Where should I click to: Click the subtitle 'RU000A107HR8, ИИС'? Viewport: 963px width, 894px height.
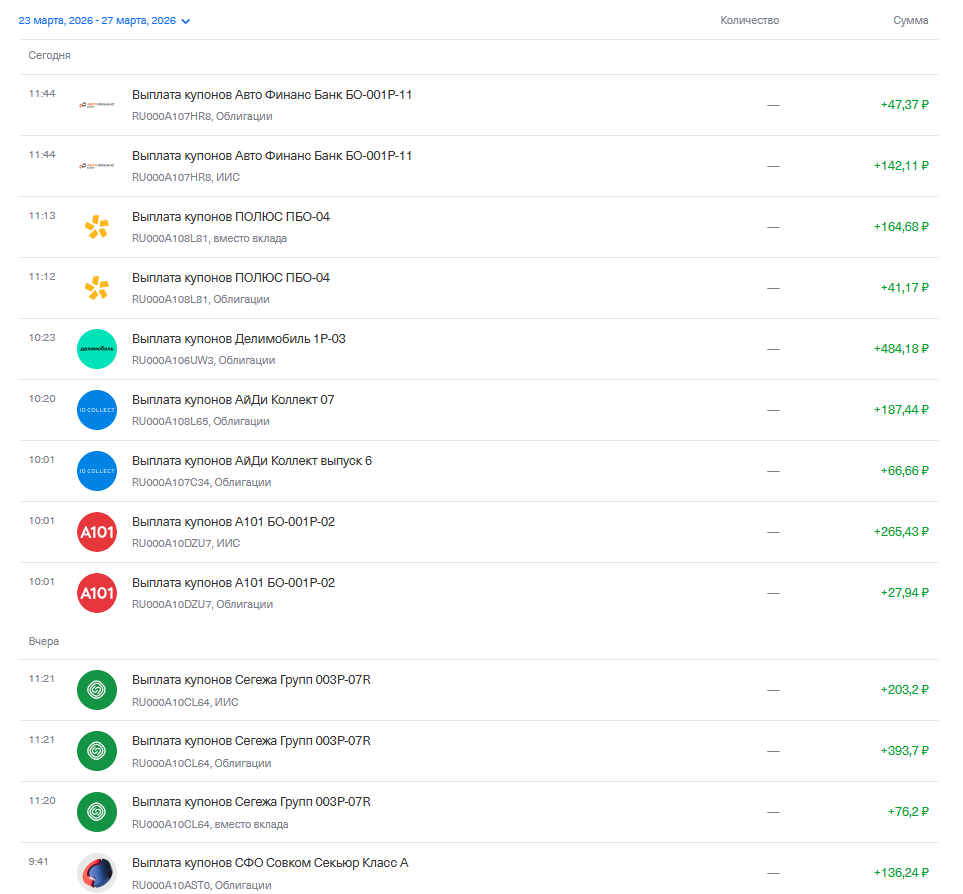click(x=185, y=177)
